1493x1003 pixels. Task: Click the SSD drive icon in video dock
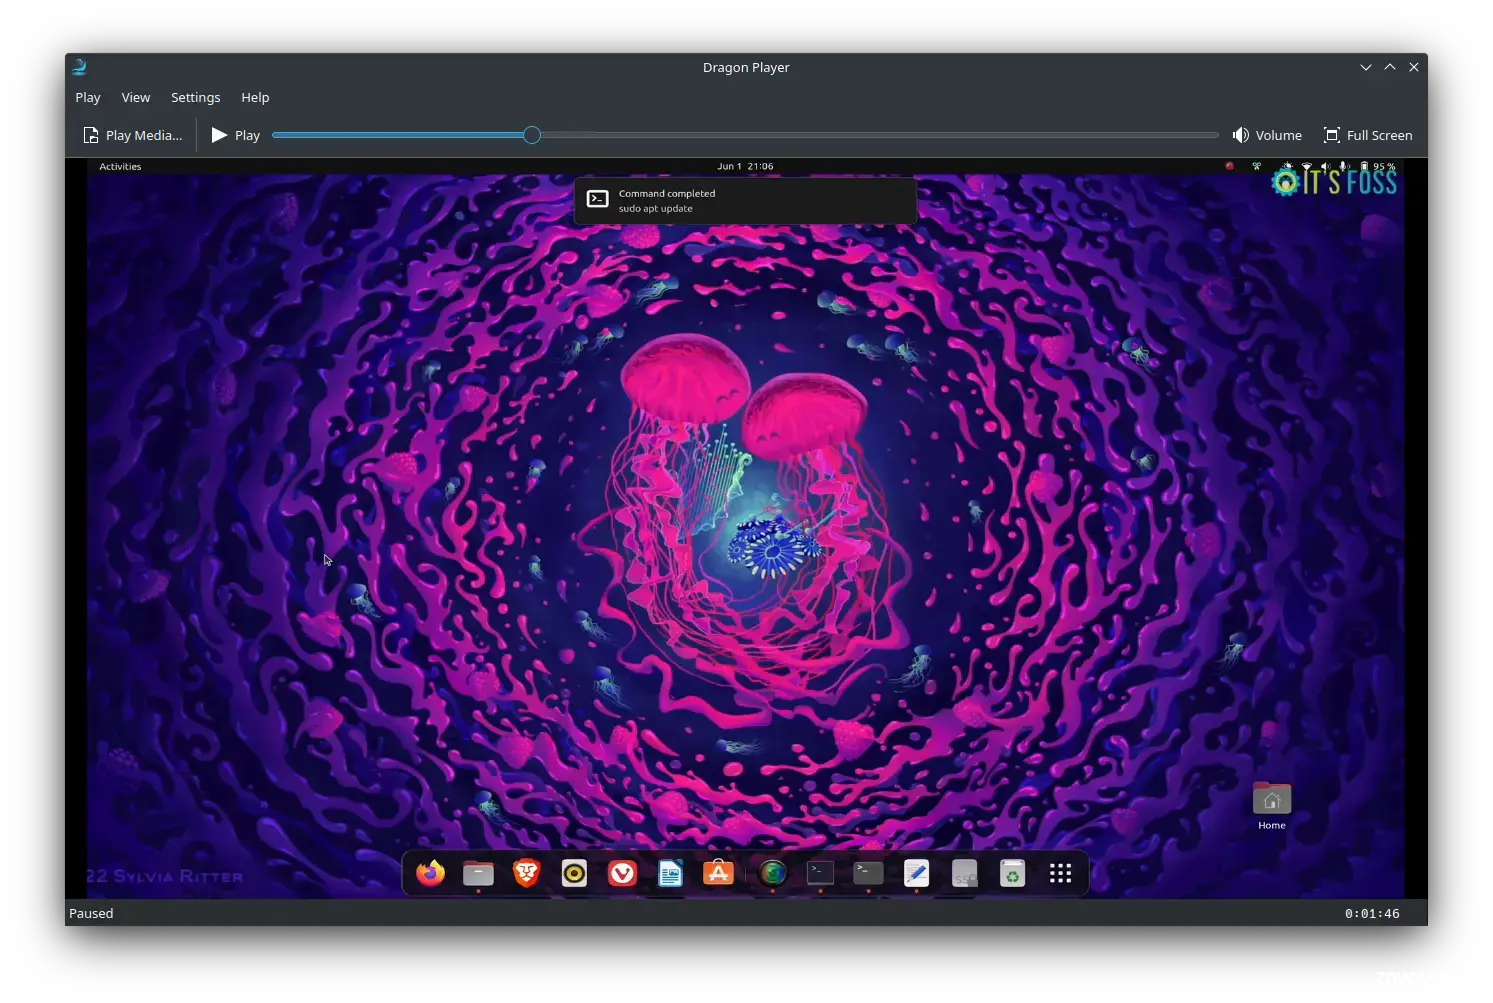(964, 873)
